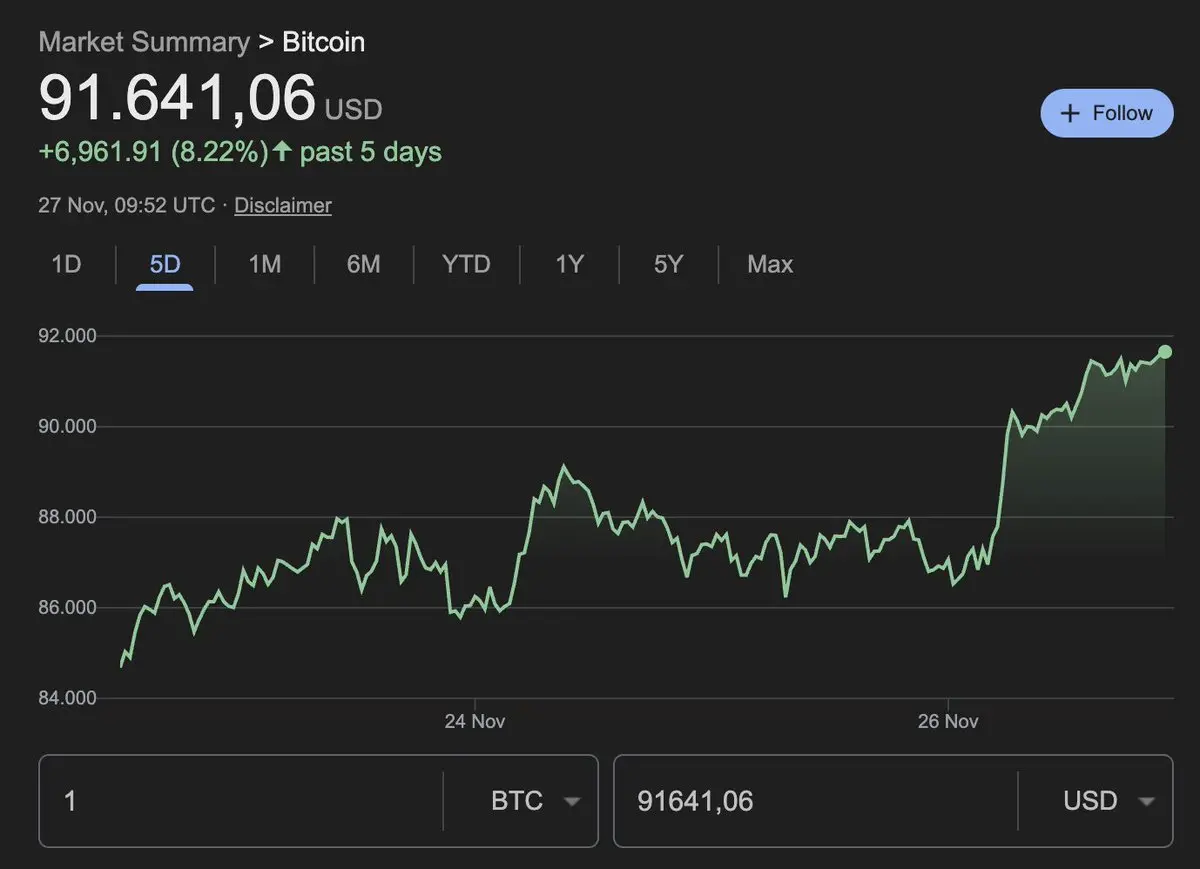Click the 27 Nov, 09:52 UTC timestamp
The width and height of the screenshot is (1200, 869).
pyautogui.click(x=126, y=205)
